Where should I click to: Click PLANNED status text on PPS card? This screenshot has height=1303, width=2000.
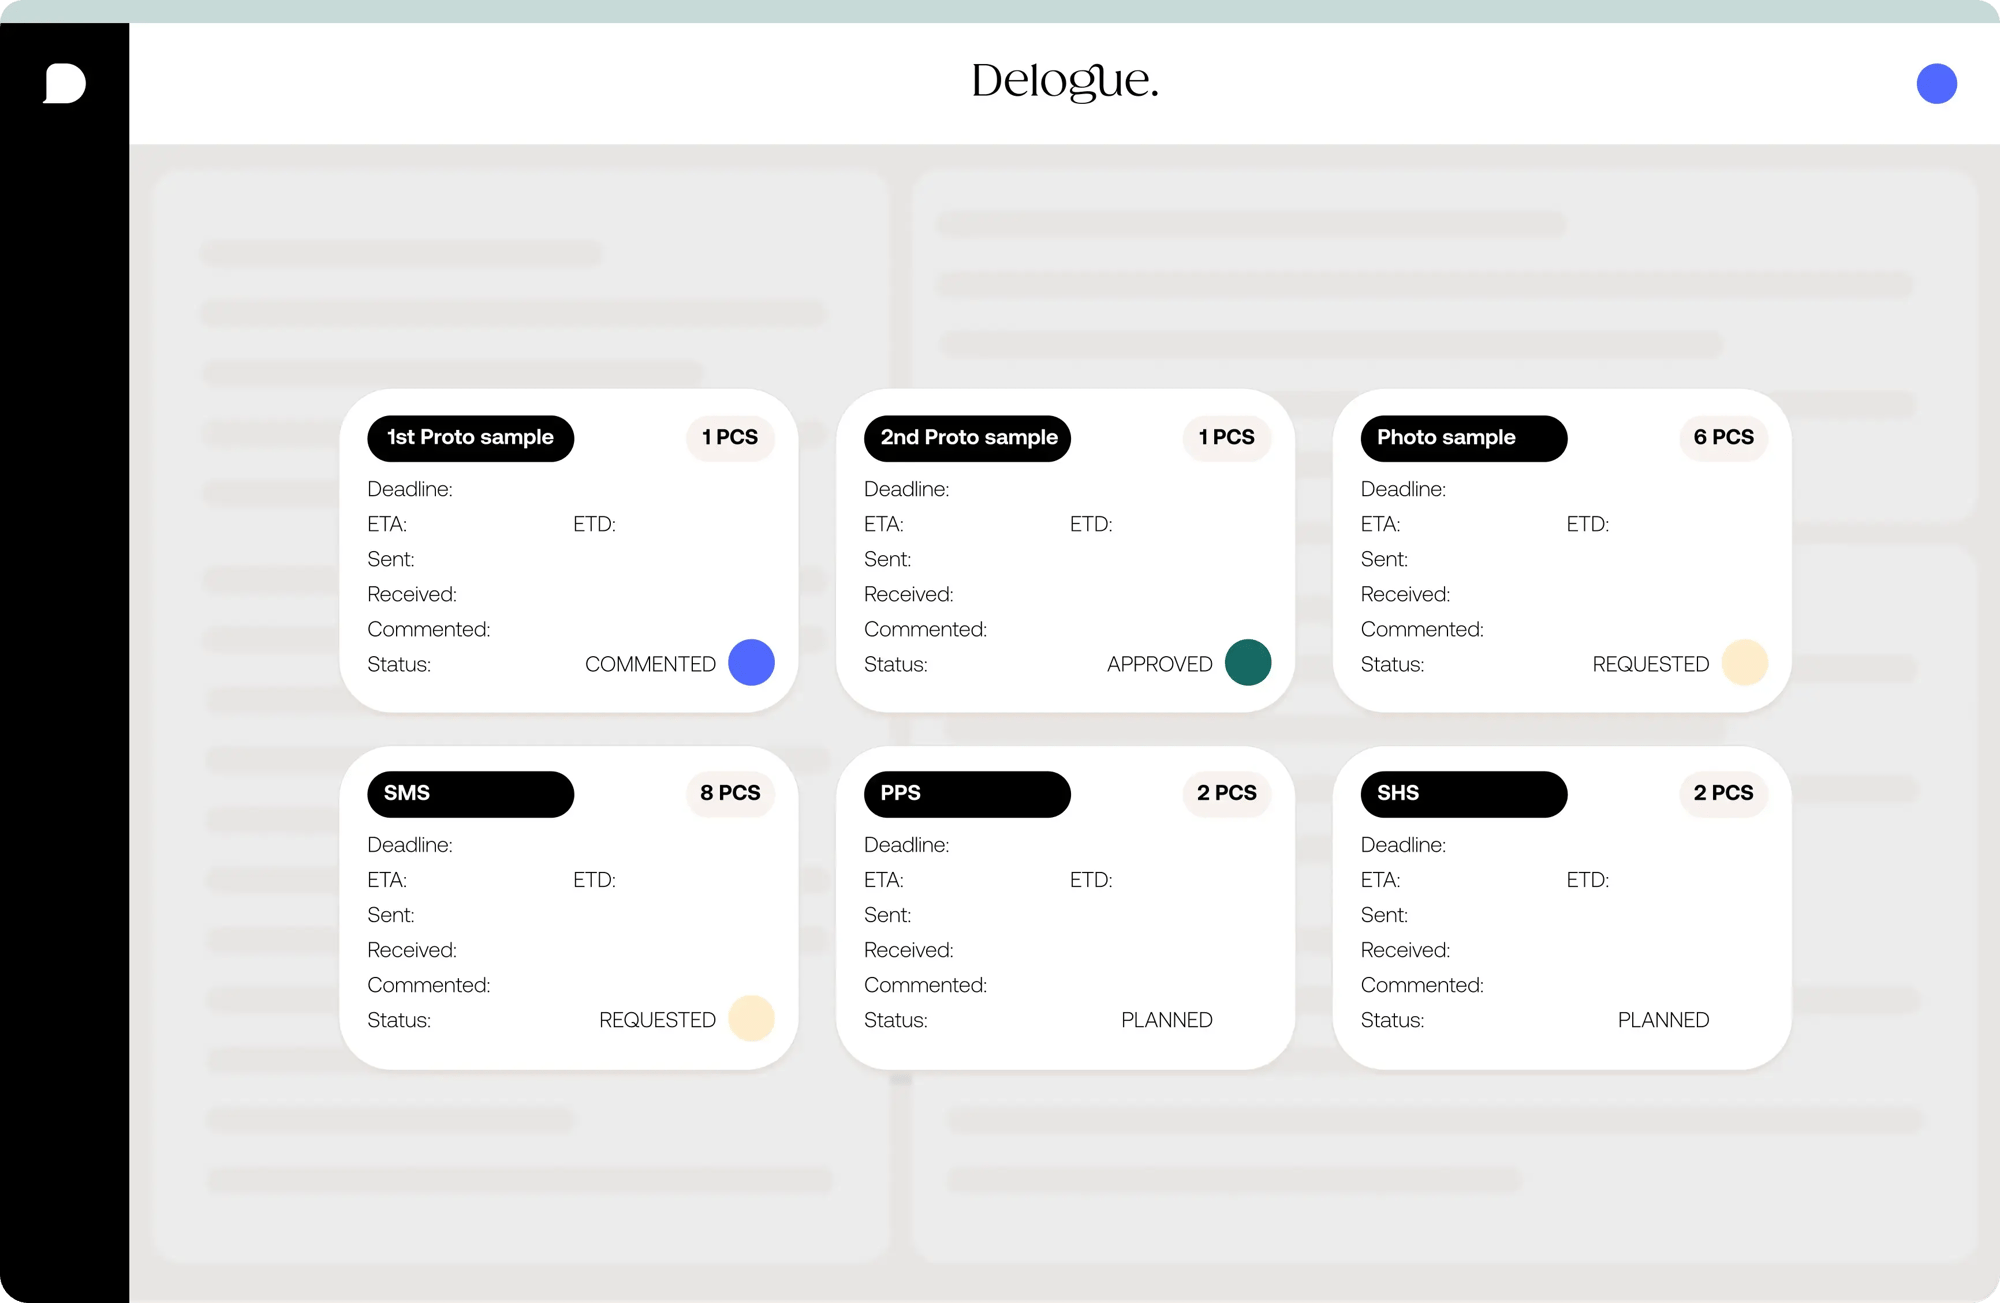pos(1166,1020)
